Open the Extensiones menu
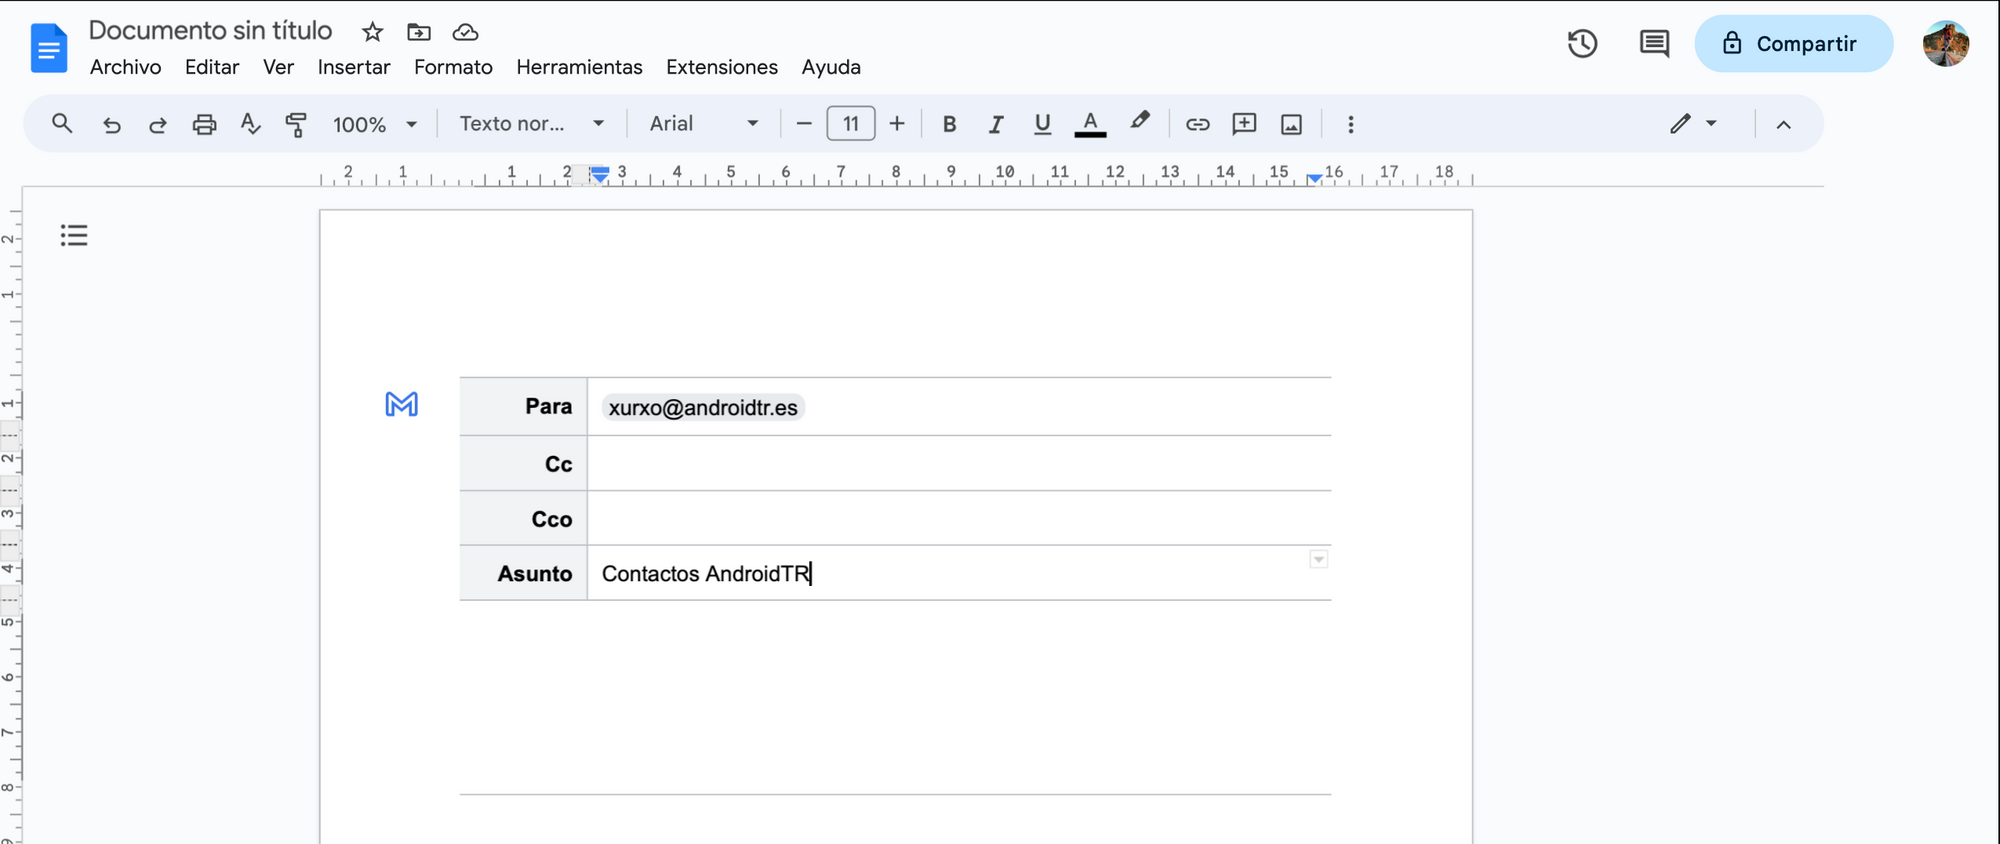 click(x=722, y=67)
